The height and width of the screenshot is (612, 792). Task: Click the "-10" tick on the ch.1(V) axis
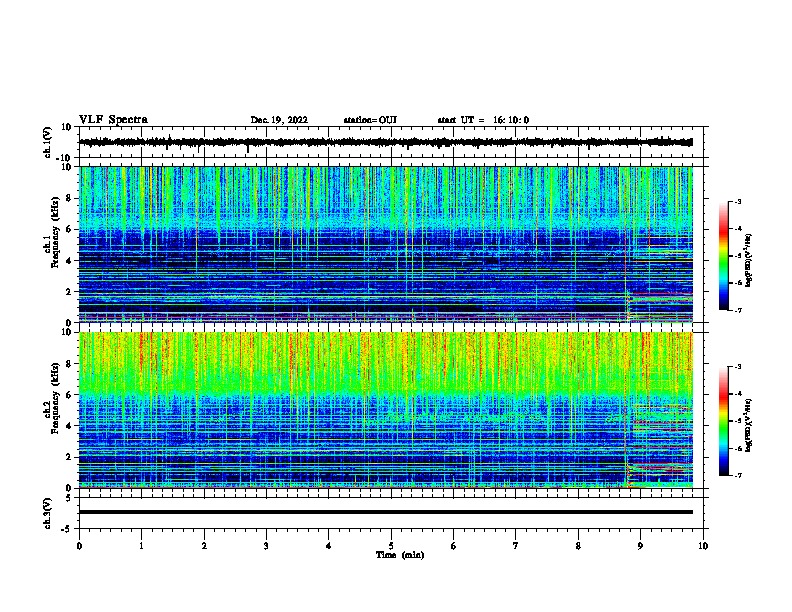click(x=64, y=158)
